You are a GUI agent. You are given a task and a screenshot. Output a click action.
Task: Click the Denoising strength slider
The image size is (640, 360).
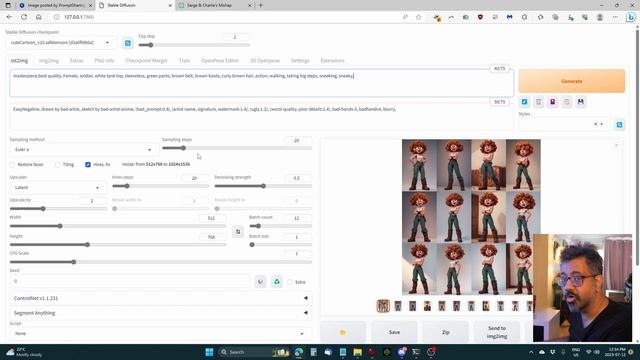(263, 186)
